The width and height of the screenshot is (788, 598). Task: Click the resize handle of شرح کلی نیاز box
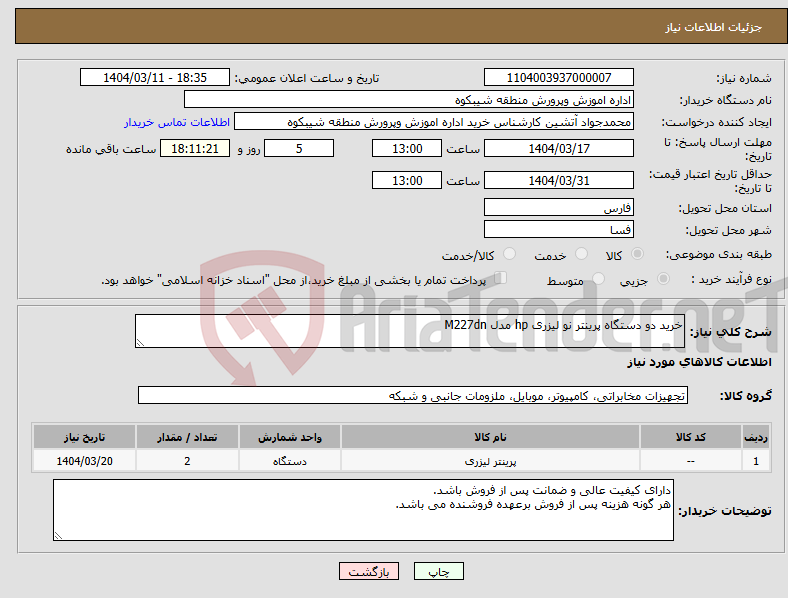pyautogui.click(x=140, y=343)
